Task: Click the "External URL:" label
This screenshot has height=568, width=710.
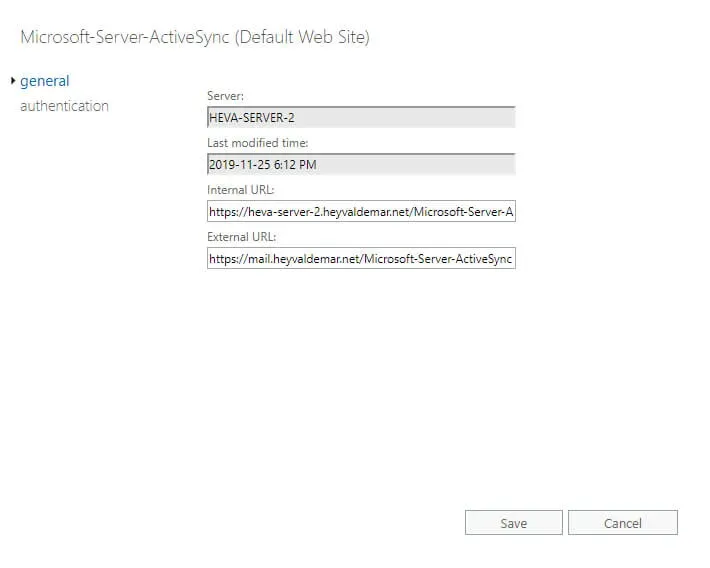Action: 241,237
